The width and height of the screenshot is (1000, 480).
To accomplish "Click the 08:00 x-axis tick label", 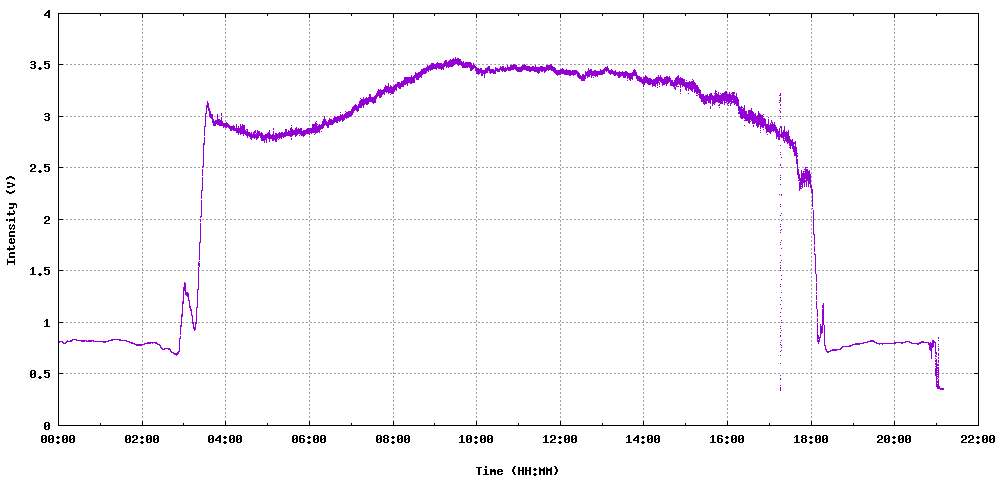I will click(x=393, y=439).
